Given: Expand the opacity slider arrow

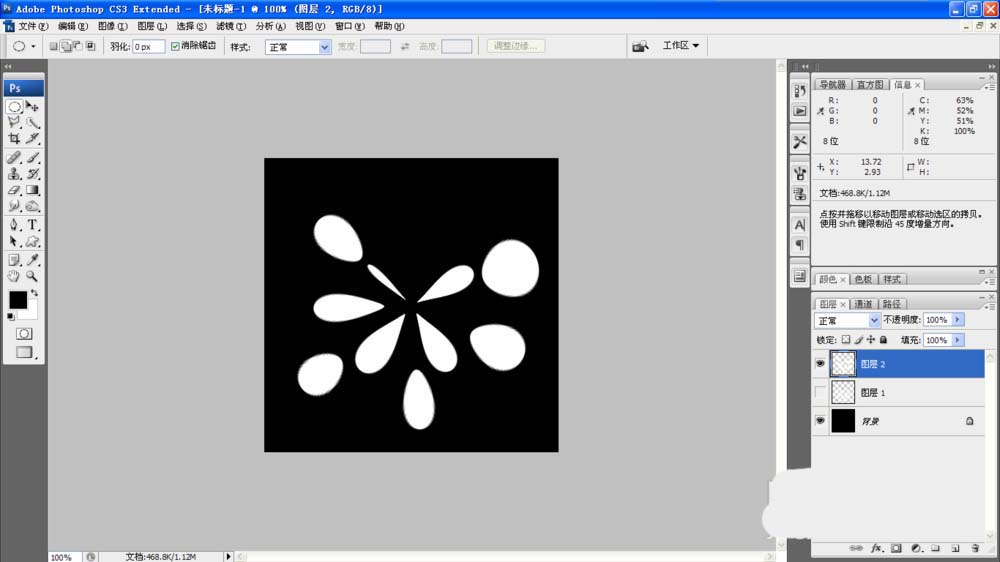Looking at the screenshot, I should [x=957, y=320].
